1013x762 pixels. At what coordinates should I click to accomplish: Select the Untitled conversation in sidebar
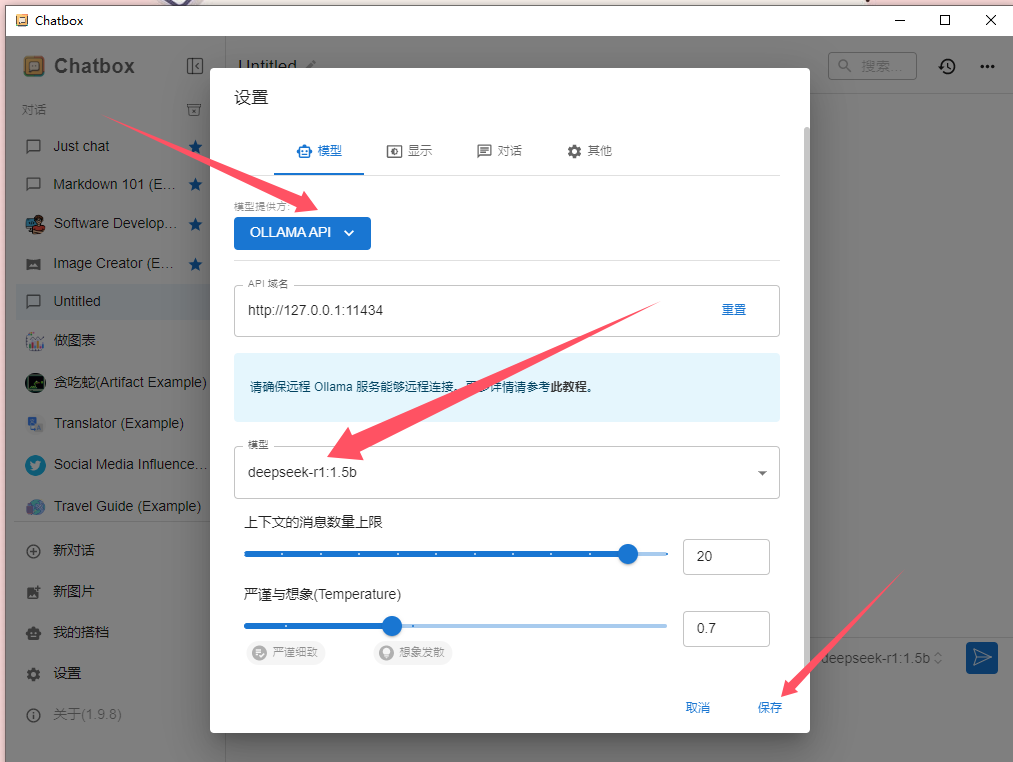point(112,301)
